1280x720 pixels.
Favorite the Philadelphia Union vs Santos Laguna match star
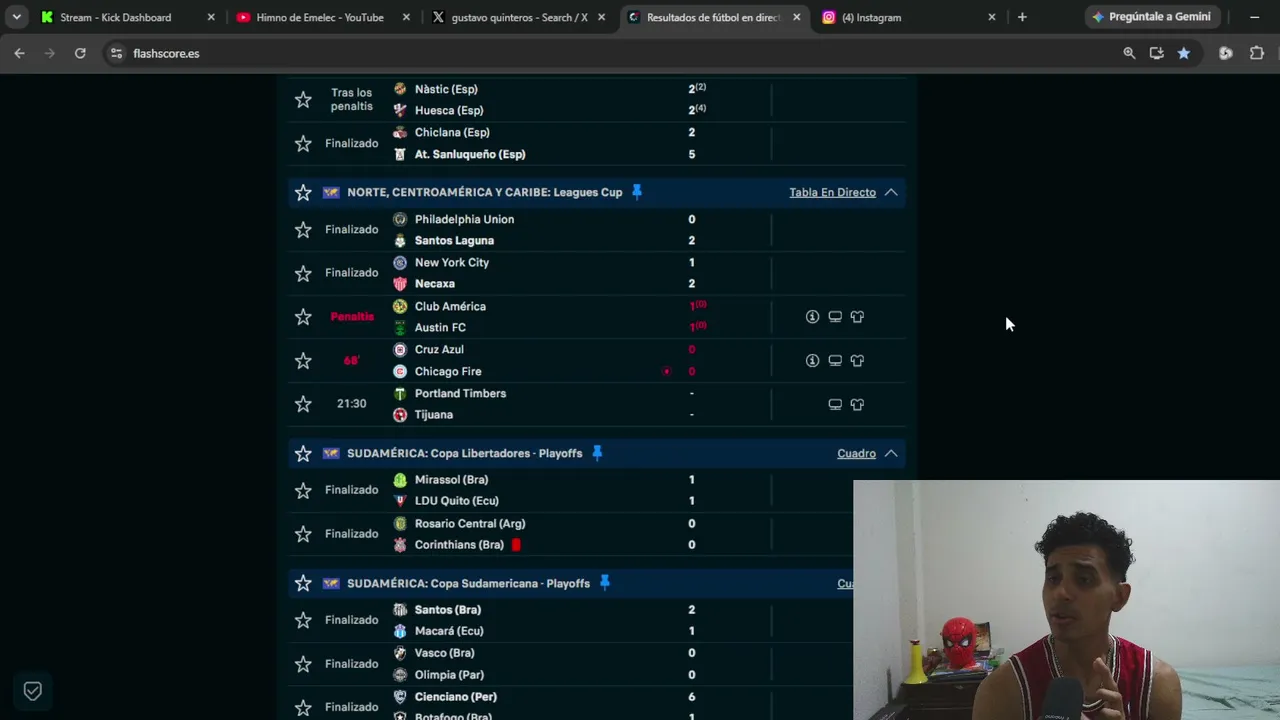click(x=303, y=230)
